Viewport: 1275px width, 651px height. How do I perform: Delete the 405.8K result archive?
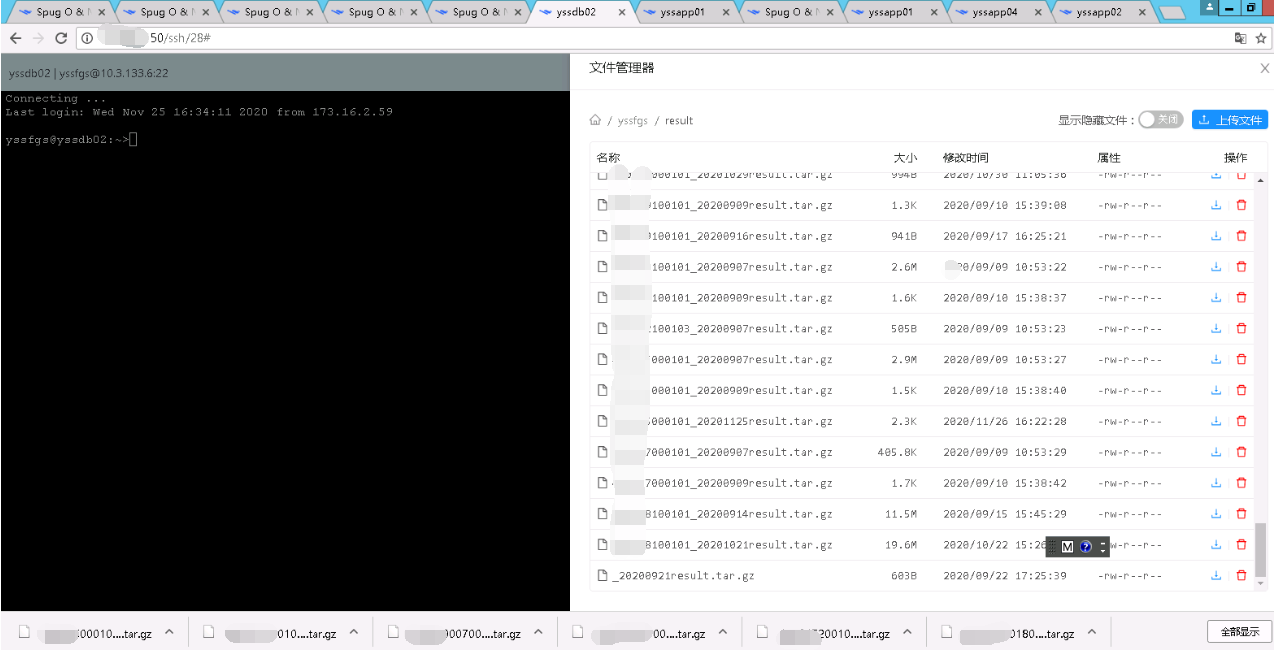[1241, 452]
